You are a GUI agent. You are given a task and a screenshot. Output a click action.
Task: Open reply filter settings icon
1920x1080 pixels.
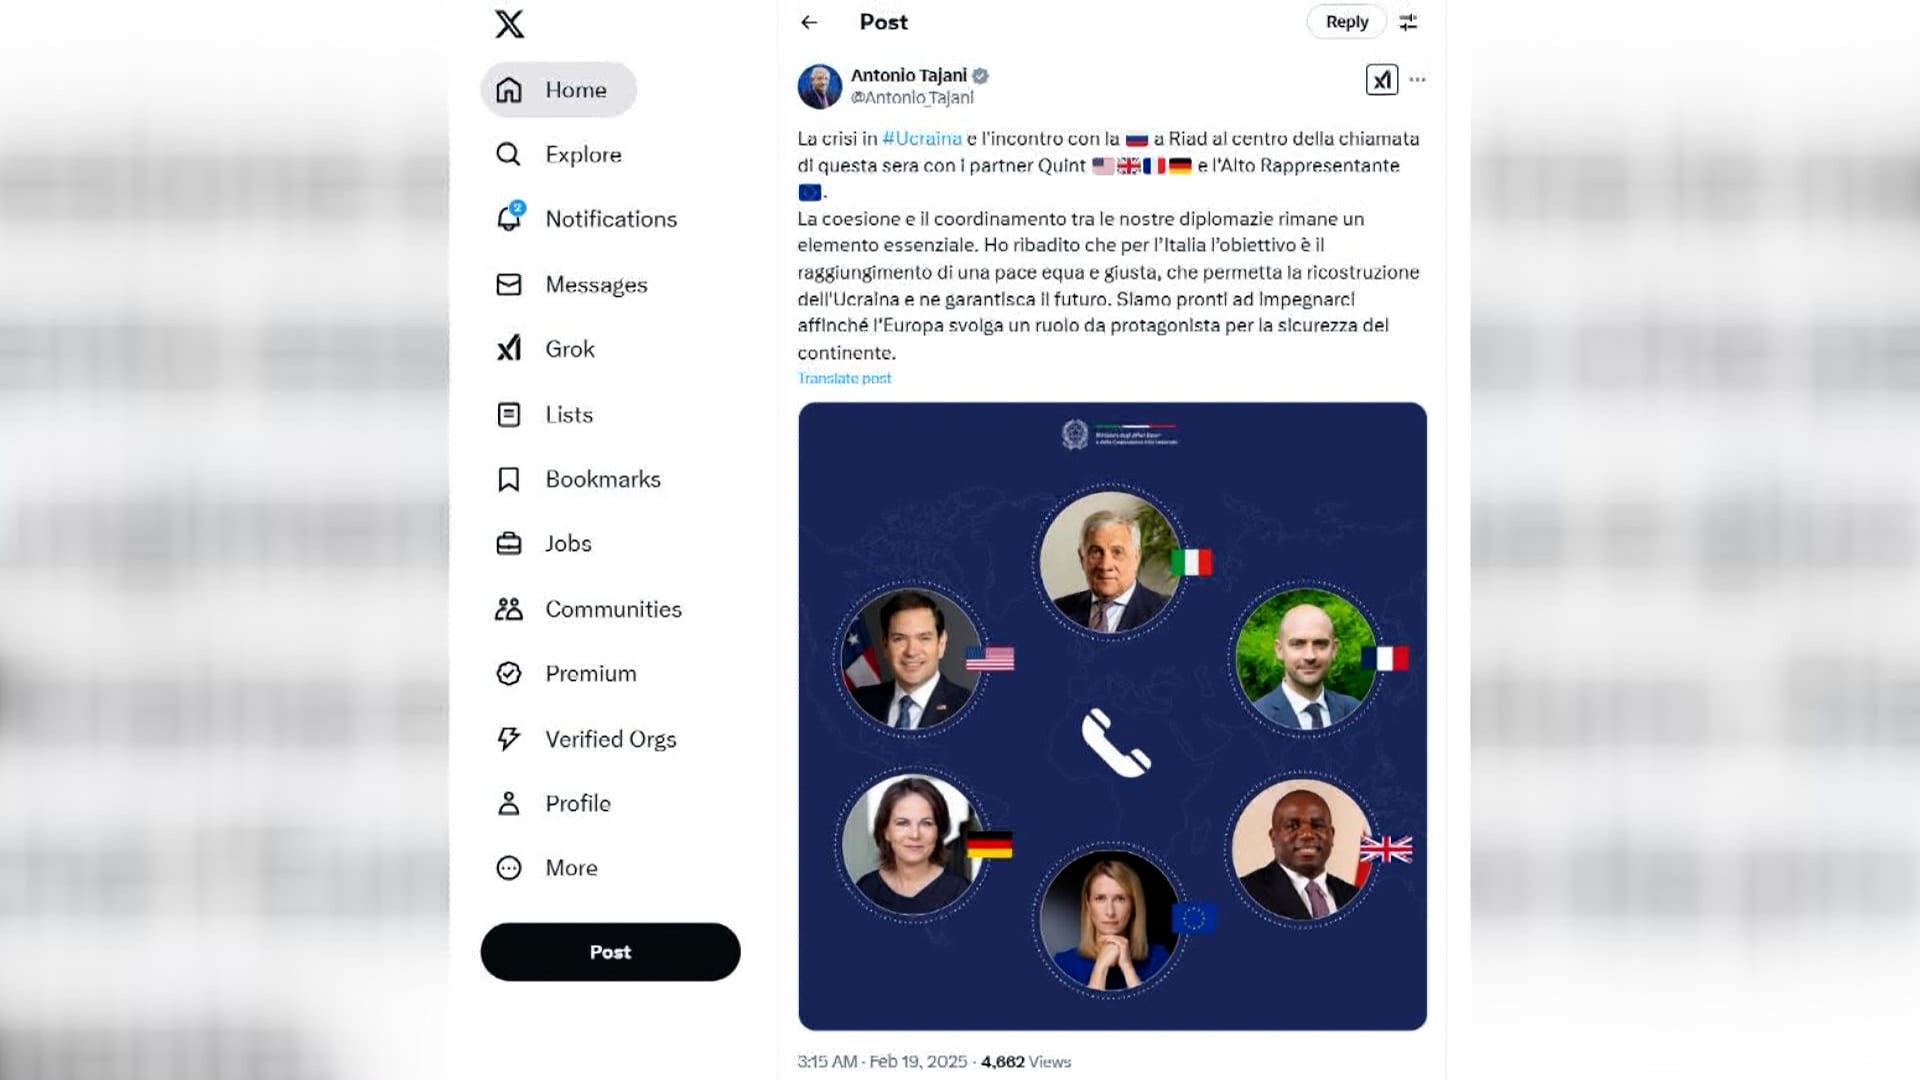click(x=1408, y=22)
